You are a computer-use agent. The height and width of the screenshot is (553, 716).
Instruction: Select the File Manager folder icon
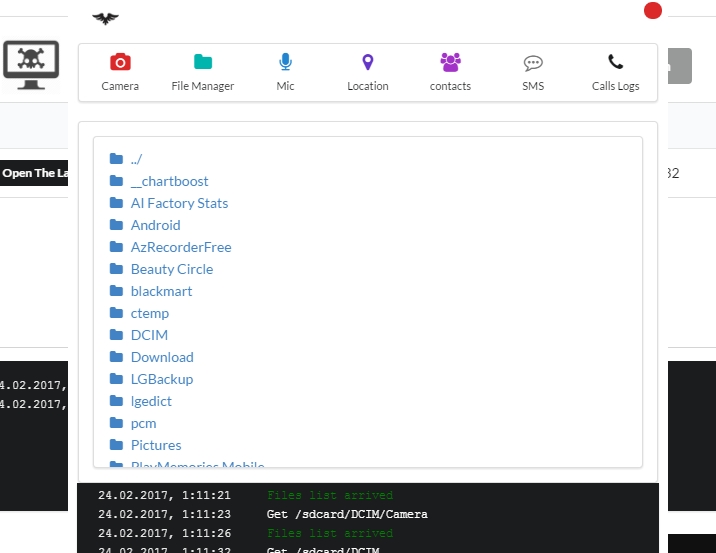pyautogui.click(x=203, y=62)
